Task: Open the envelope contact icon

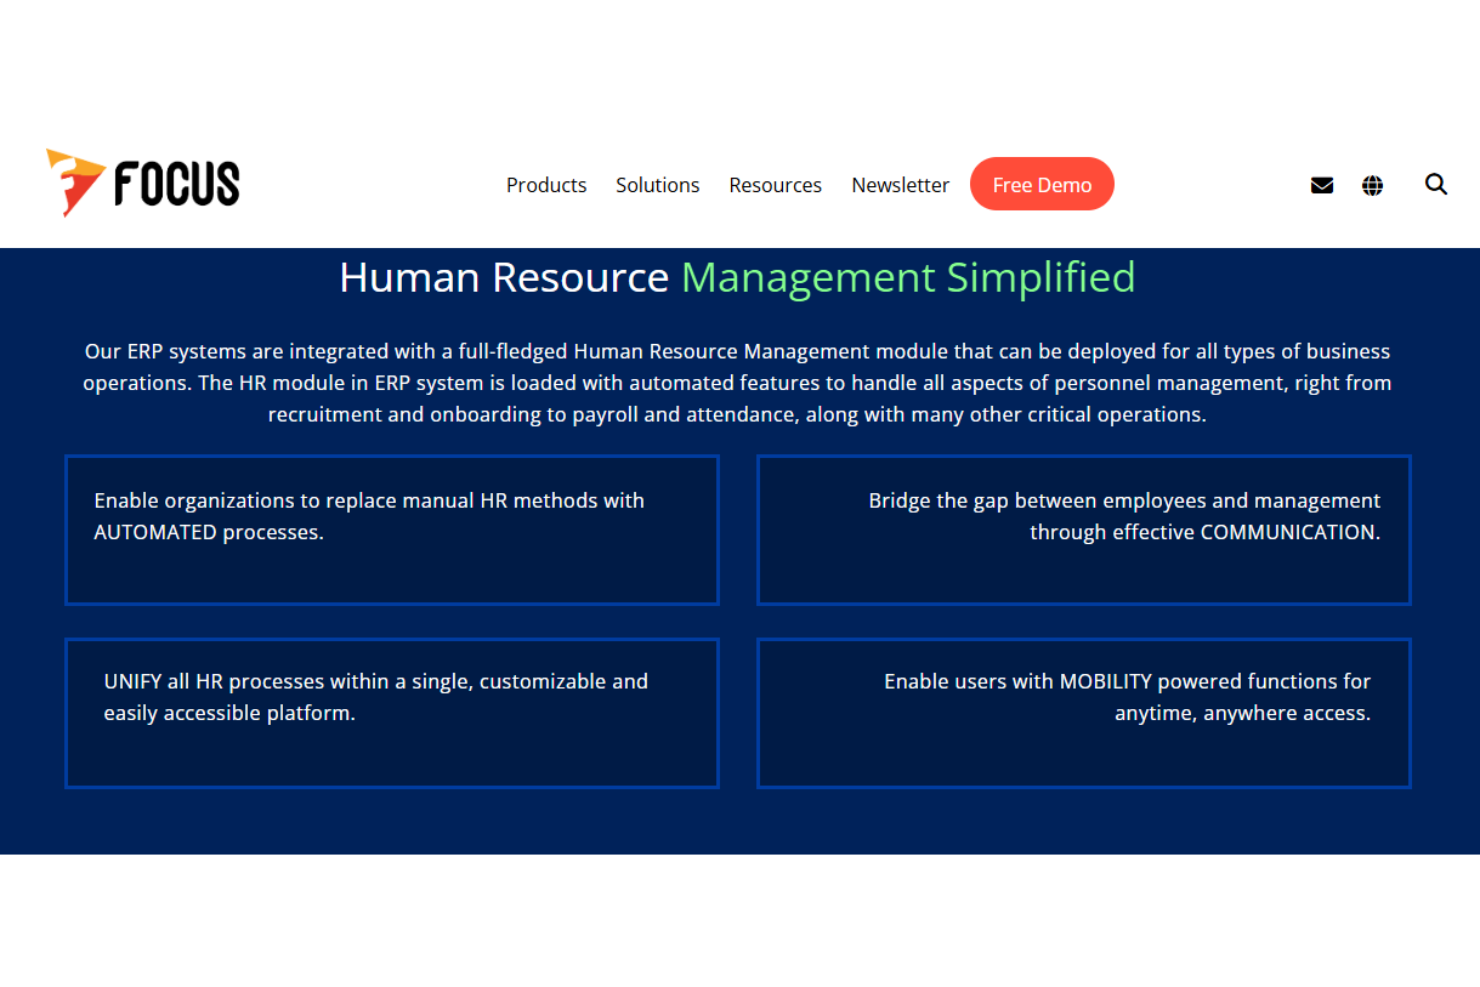Action: 1321,184
